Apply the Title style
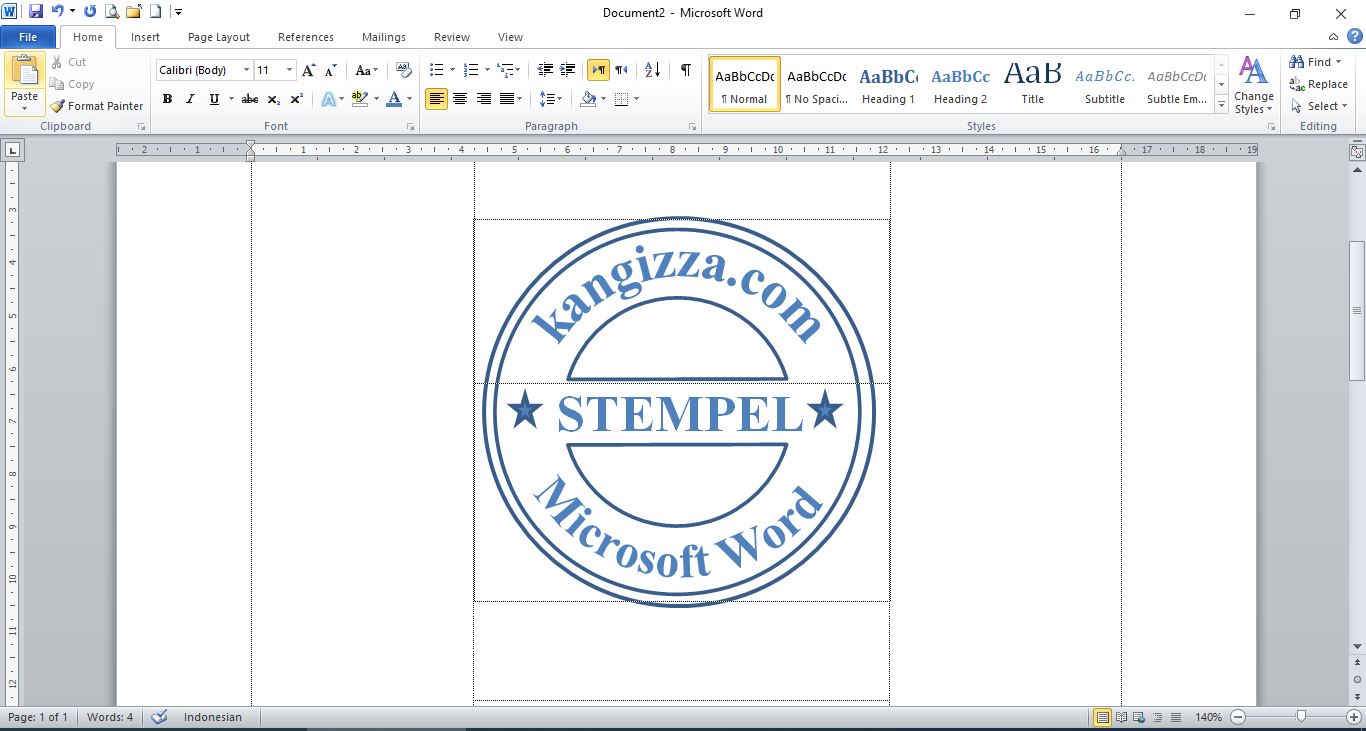1366x731 pixels. pyautogui.click(x=1032, y=85)
